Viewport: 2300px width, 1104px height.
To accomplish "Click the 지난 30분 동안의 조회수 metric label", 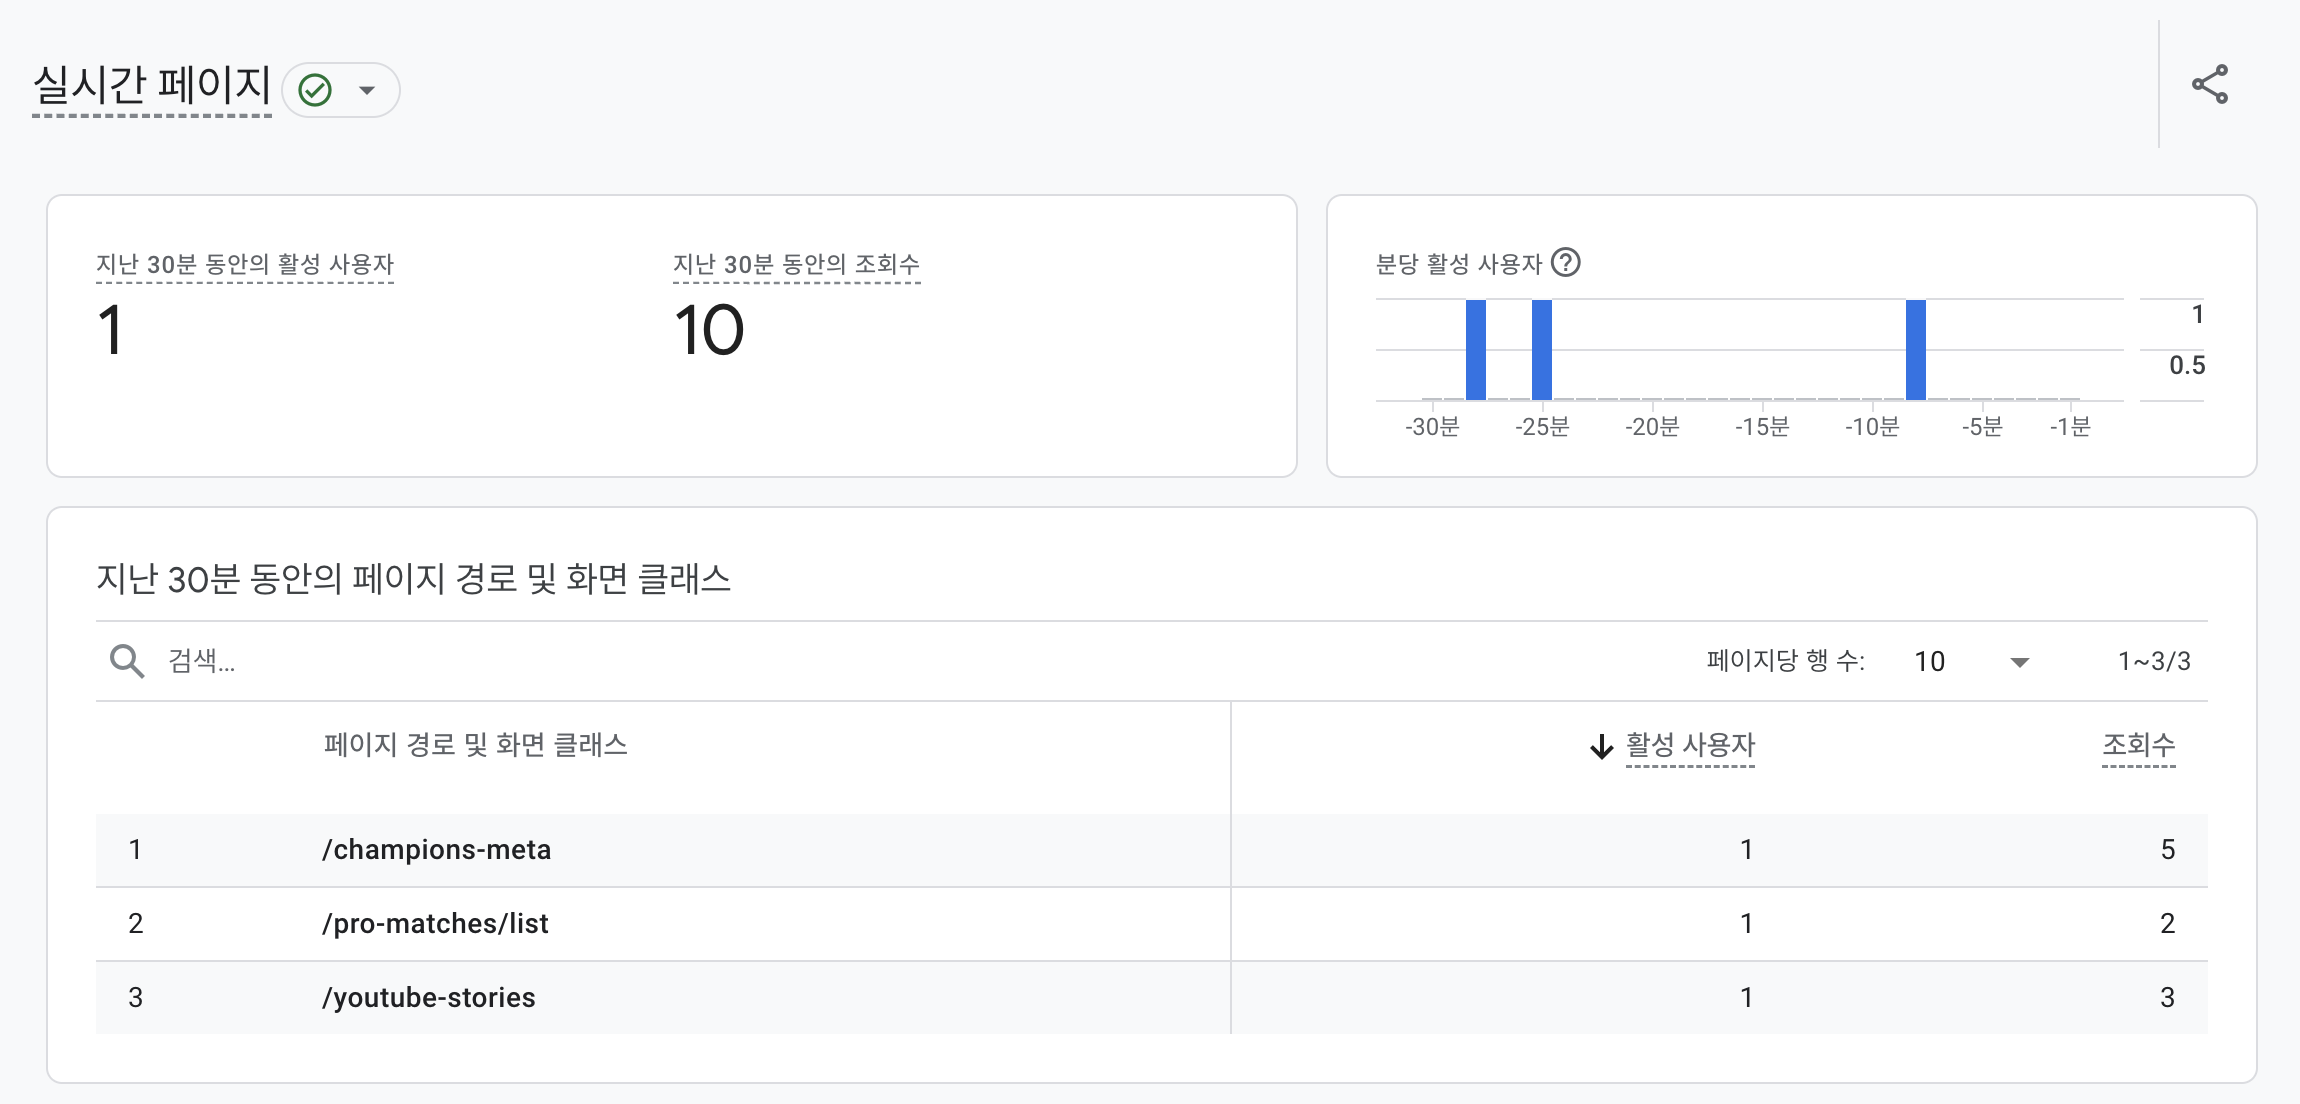I will pos(796,265).
